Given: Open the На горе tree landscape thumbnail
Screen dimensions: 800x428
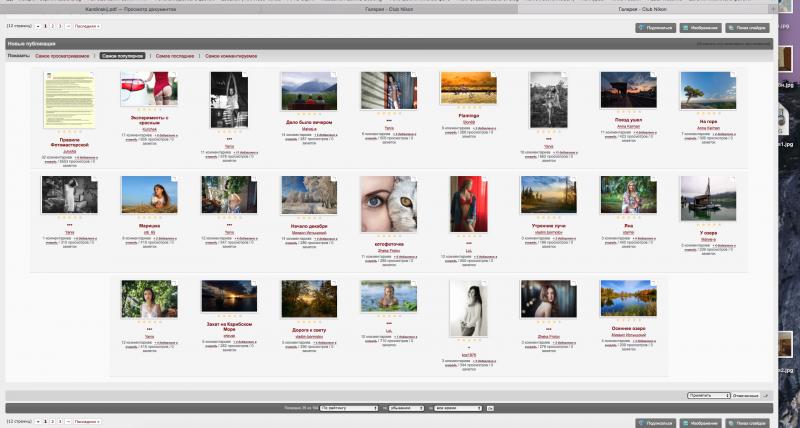Looking at the screenshot, I should [708, 90].
